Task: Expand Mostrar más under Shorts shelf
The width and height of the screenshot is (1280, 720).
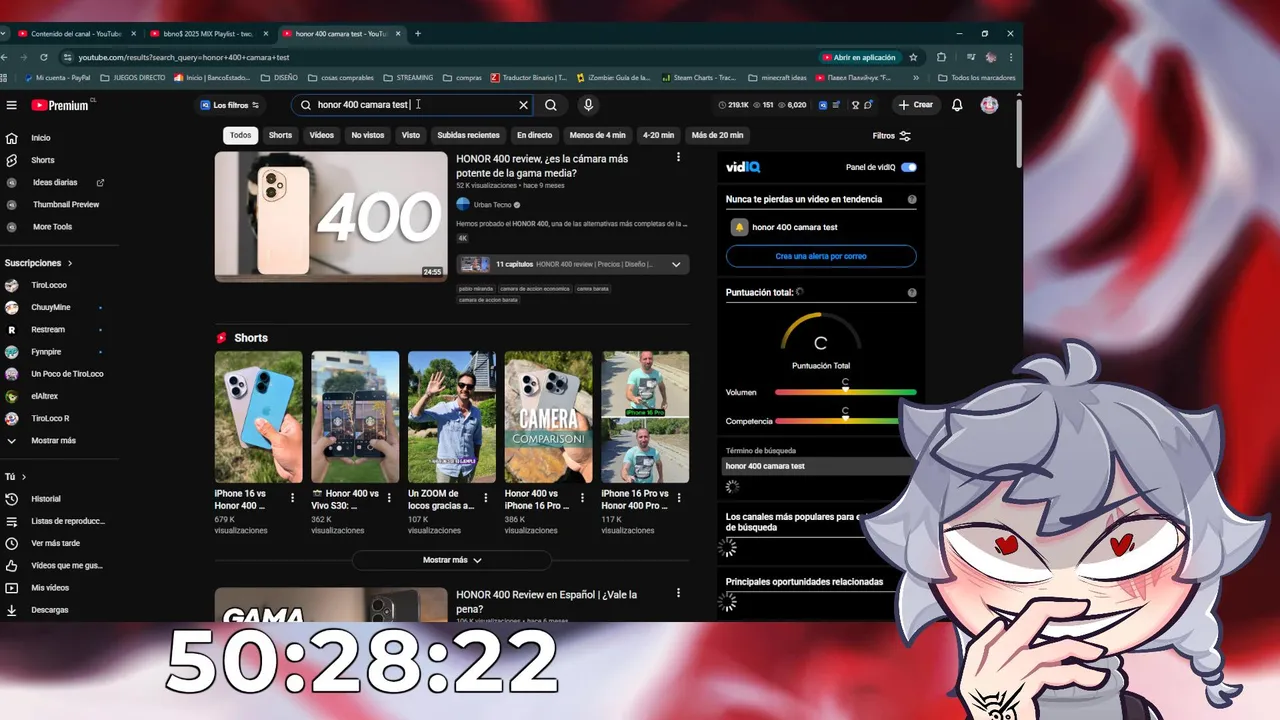Action: click(451, 560)
